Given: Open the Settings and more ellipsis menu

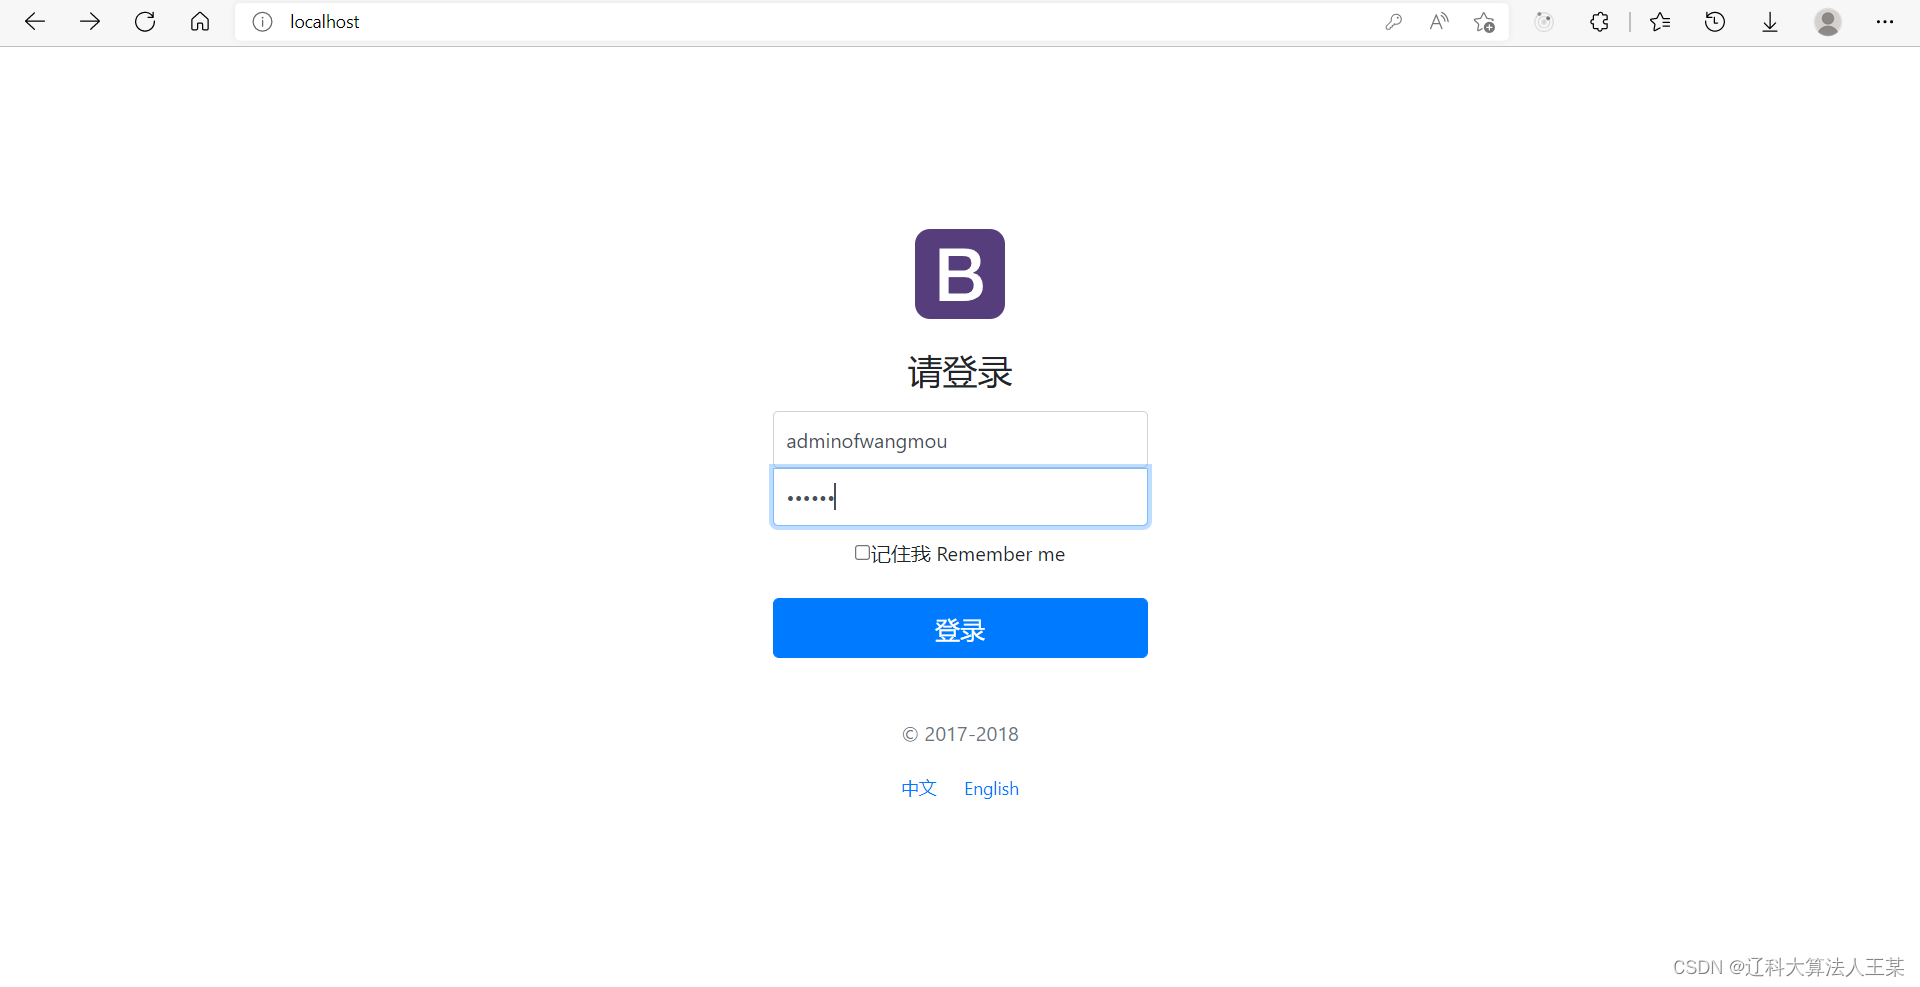Looking at the screenshot, I should pos(1885,22).
